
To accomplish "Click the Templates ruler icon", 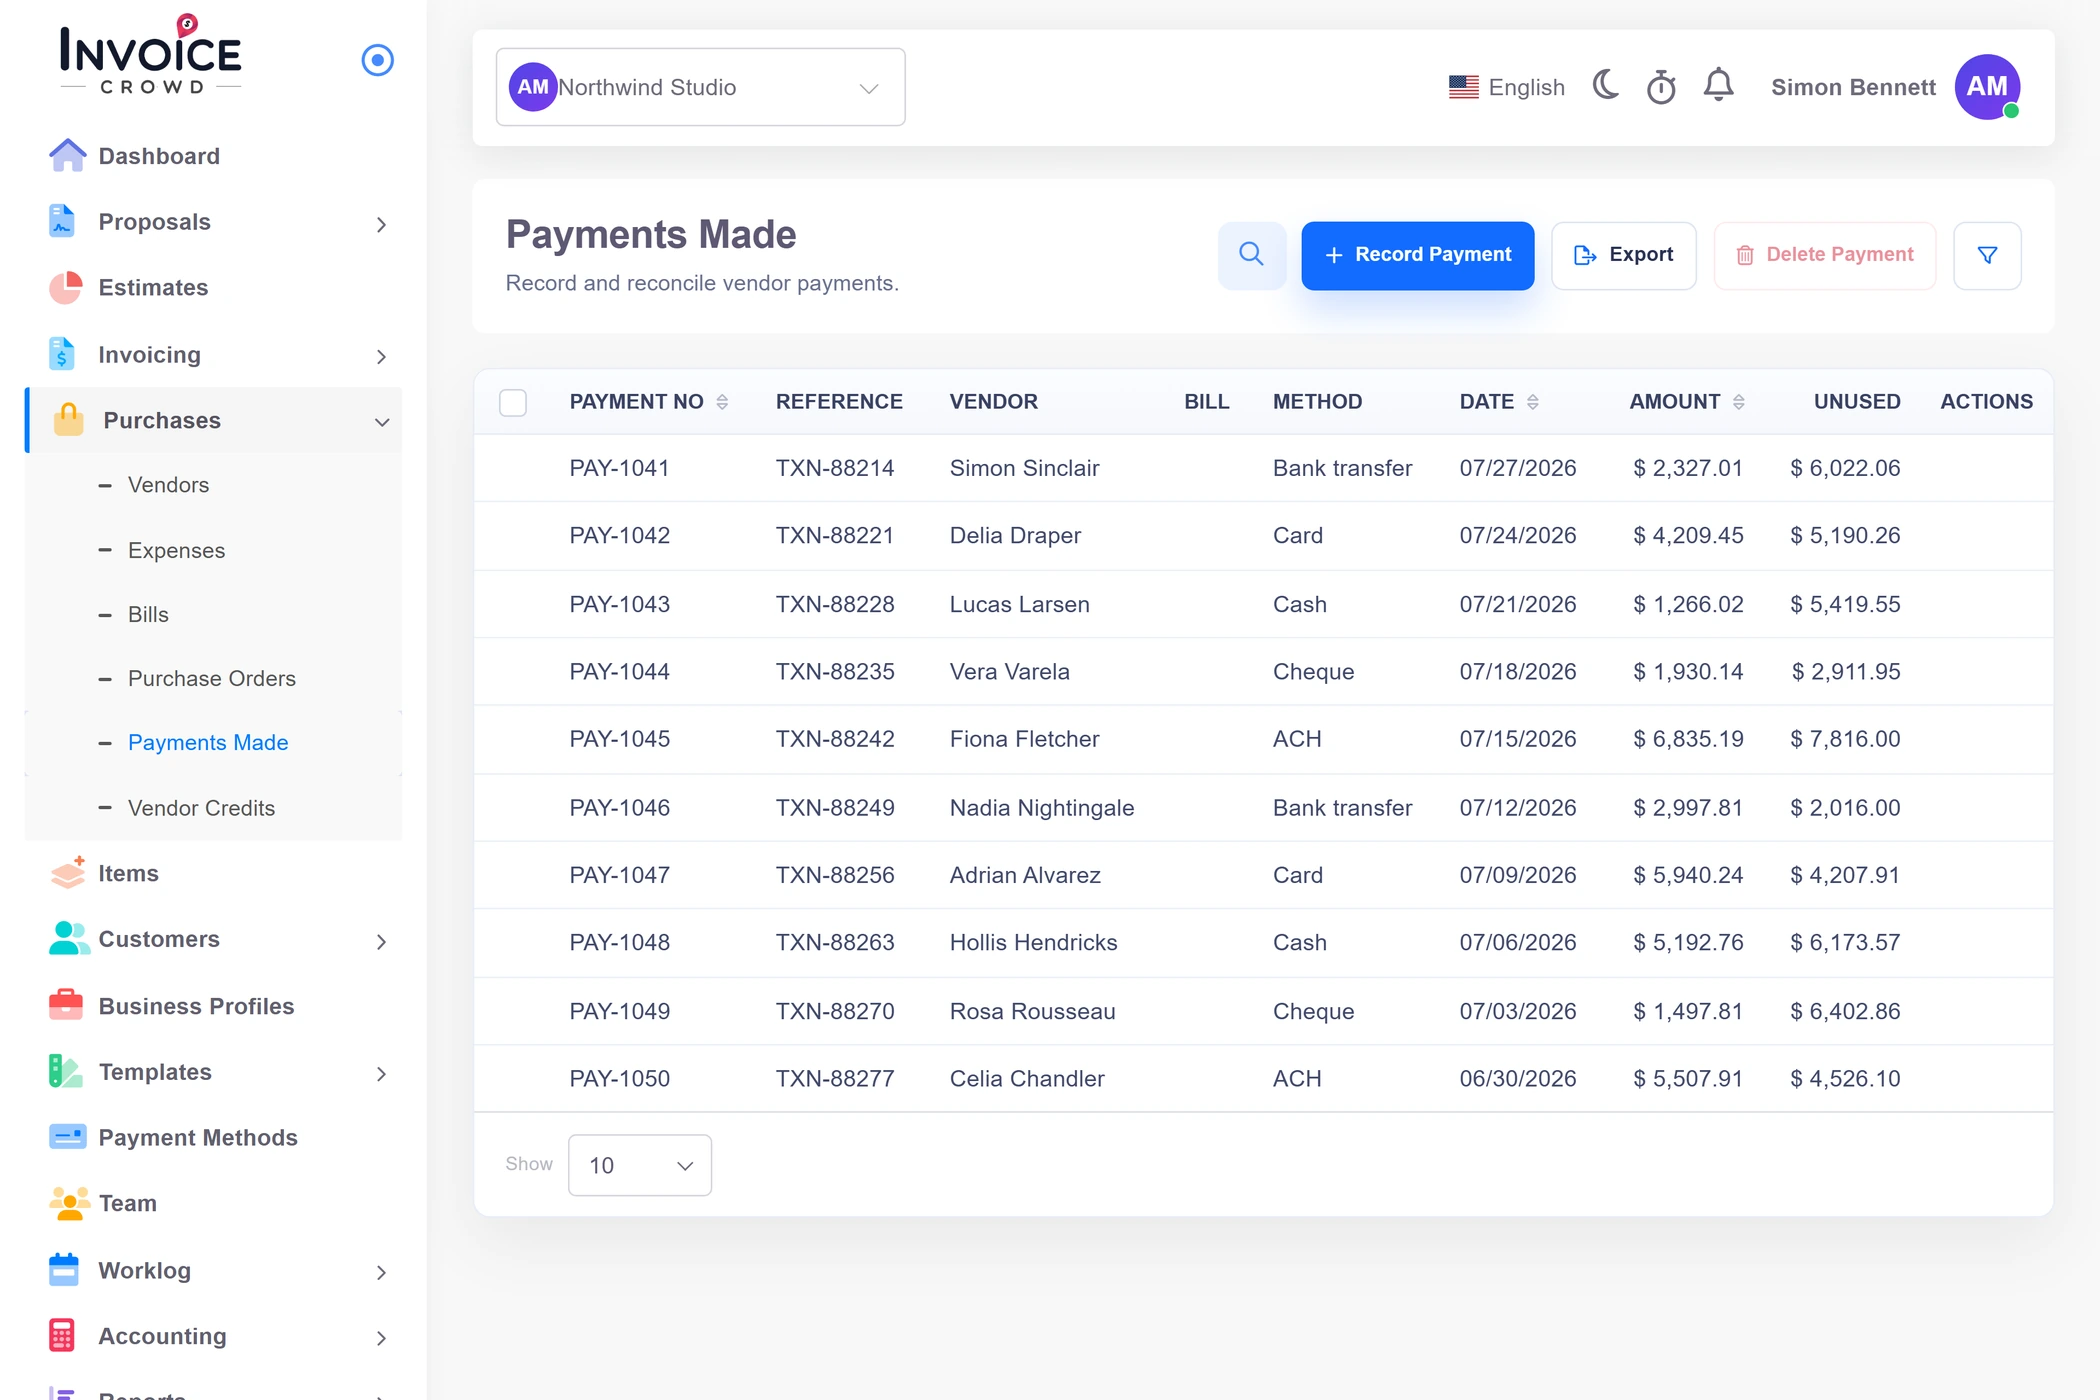I will (x=65, y=1071).
